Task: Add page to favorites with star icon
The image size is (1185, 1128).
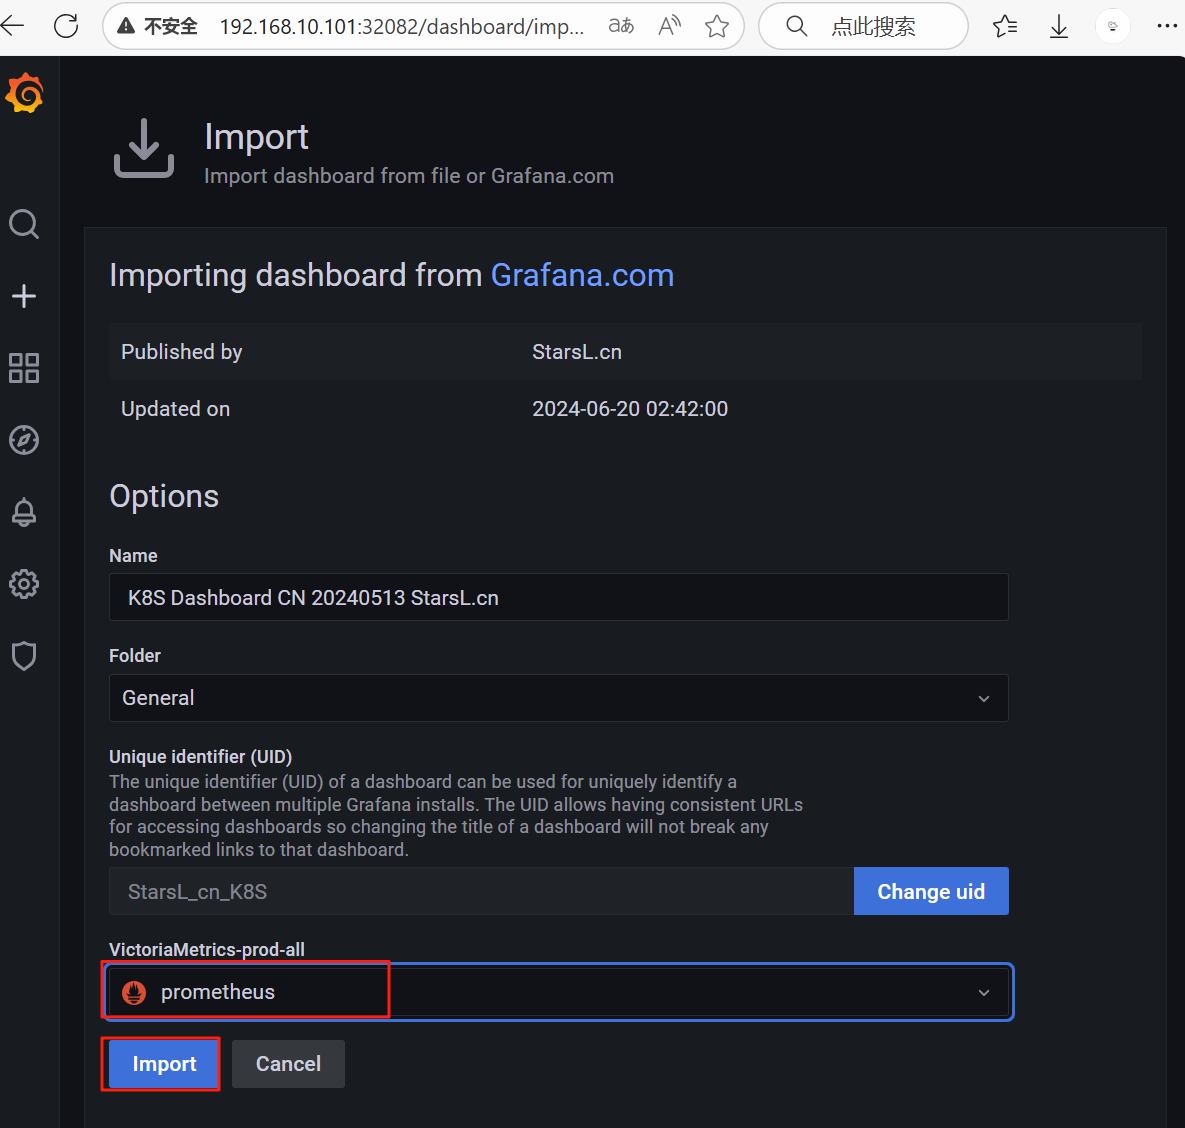Action: coord(716,26)
